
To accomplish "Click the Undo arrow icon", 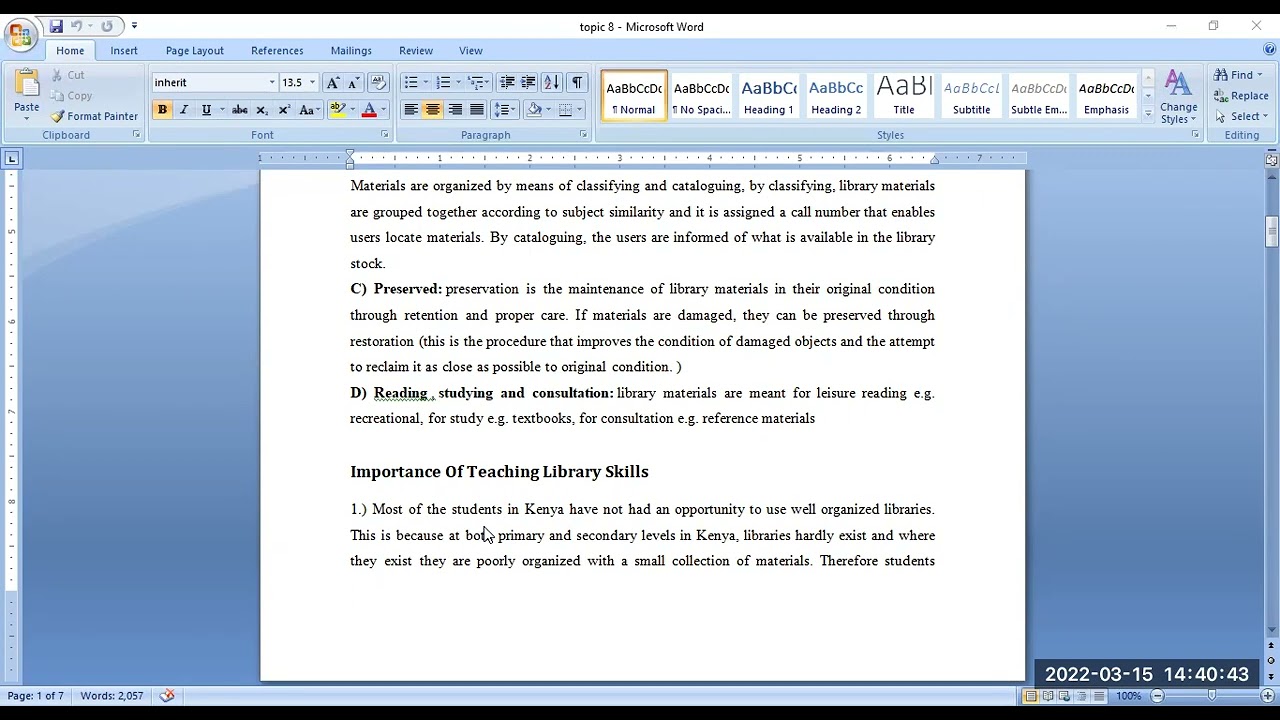I will (76, 26).
